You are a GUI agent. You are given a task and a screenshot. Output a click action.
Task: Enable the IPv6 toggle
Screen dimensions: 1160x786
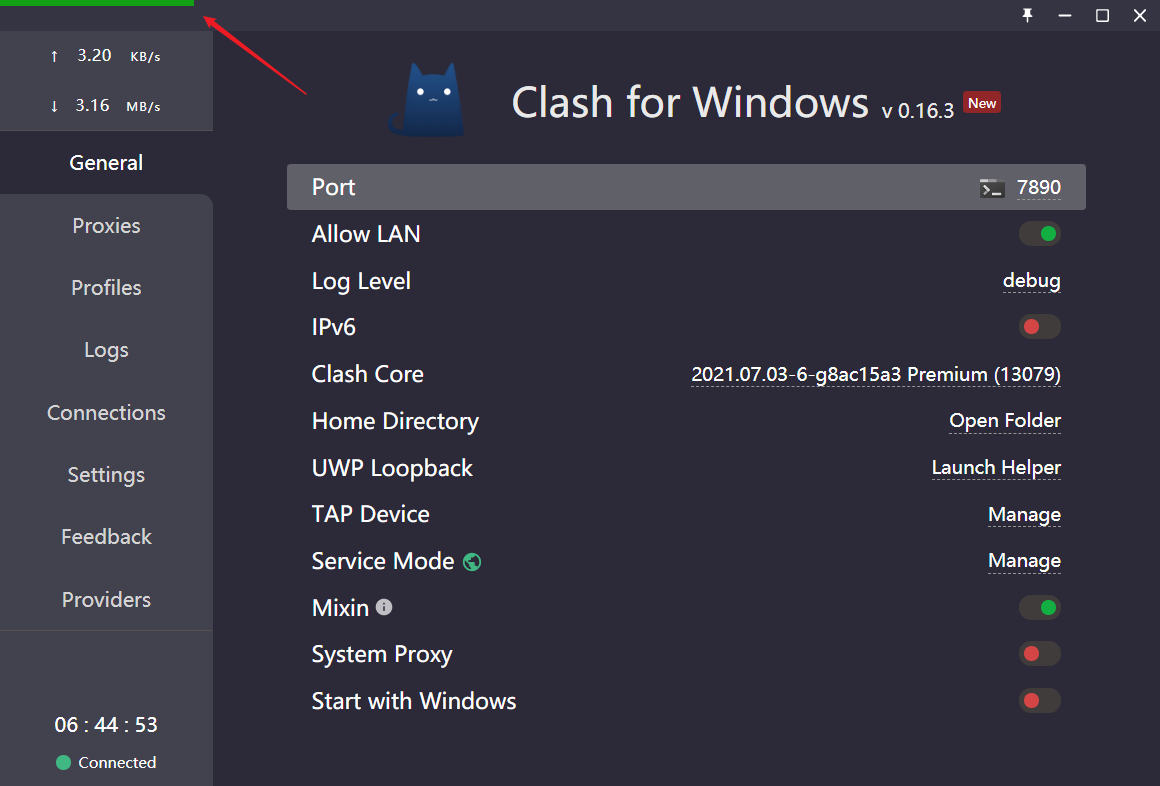1039,326
